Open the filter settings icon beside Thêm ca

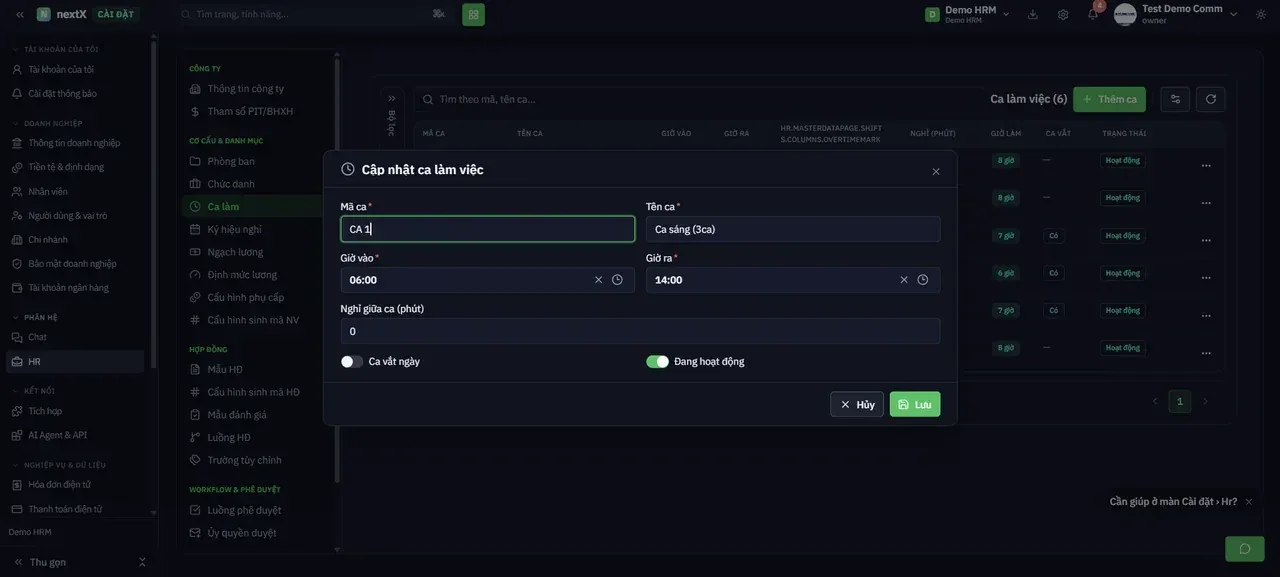coord(1175,99)
